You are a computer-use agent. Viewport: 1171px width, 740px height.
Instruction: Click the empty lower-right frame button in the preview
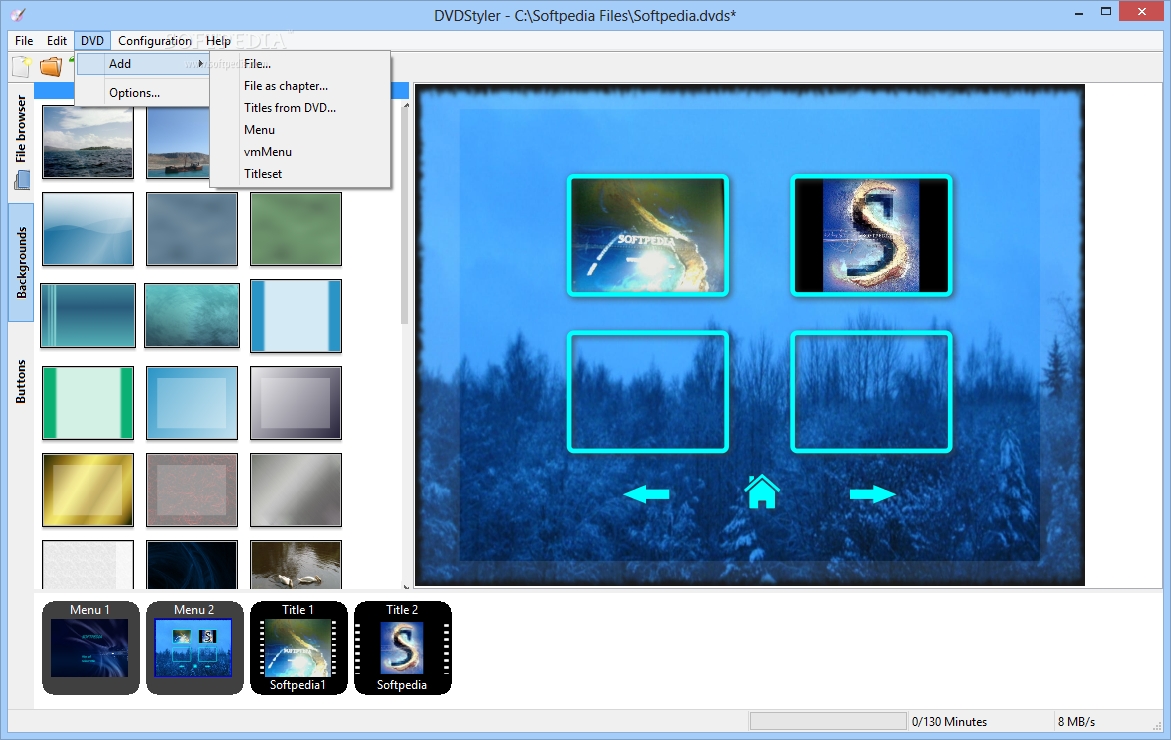(872, 392)
